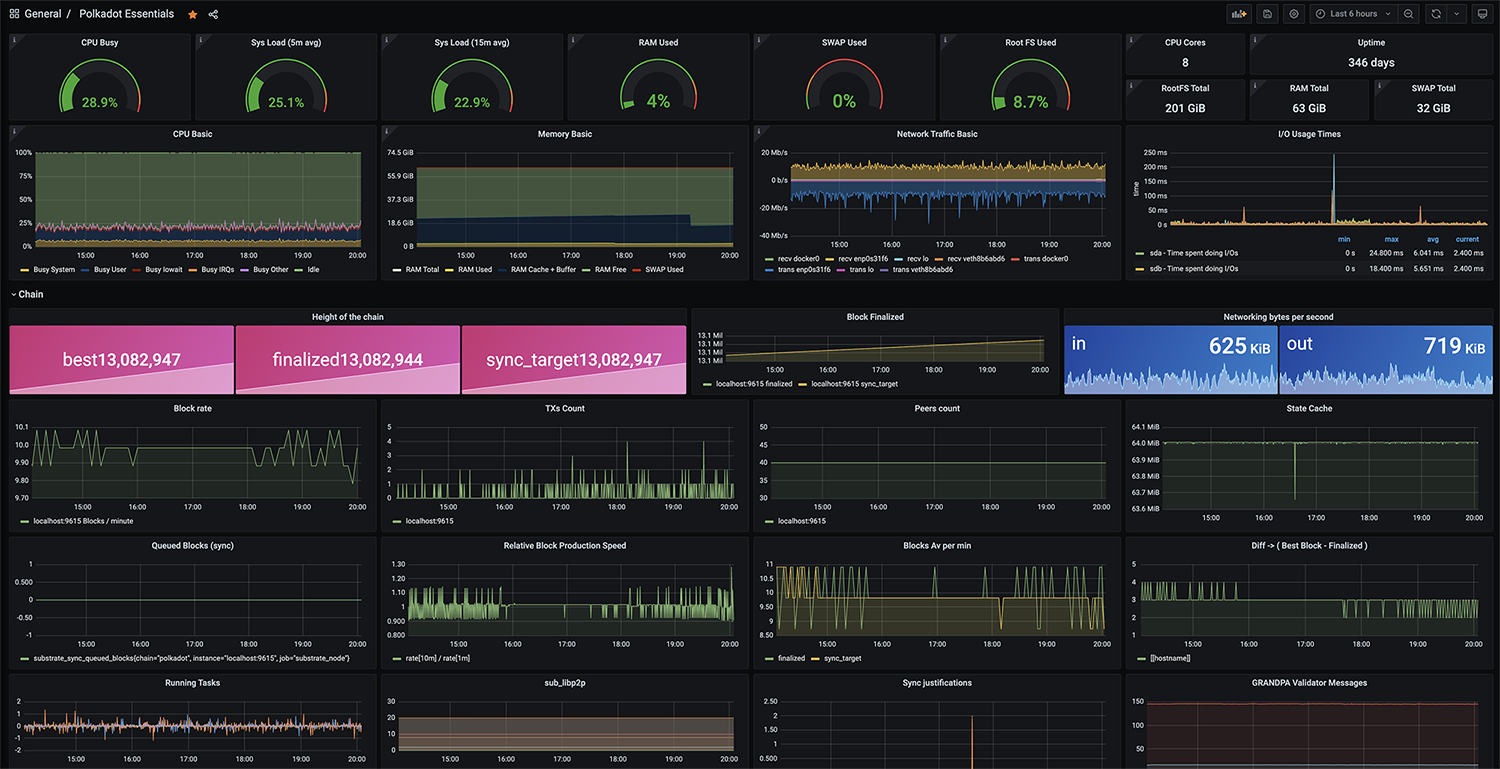Open the refresh interval dropdown arrow
The height and width of the screenshot is (769, 1500).
tap(1456, 14)
